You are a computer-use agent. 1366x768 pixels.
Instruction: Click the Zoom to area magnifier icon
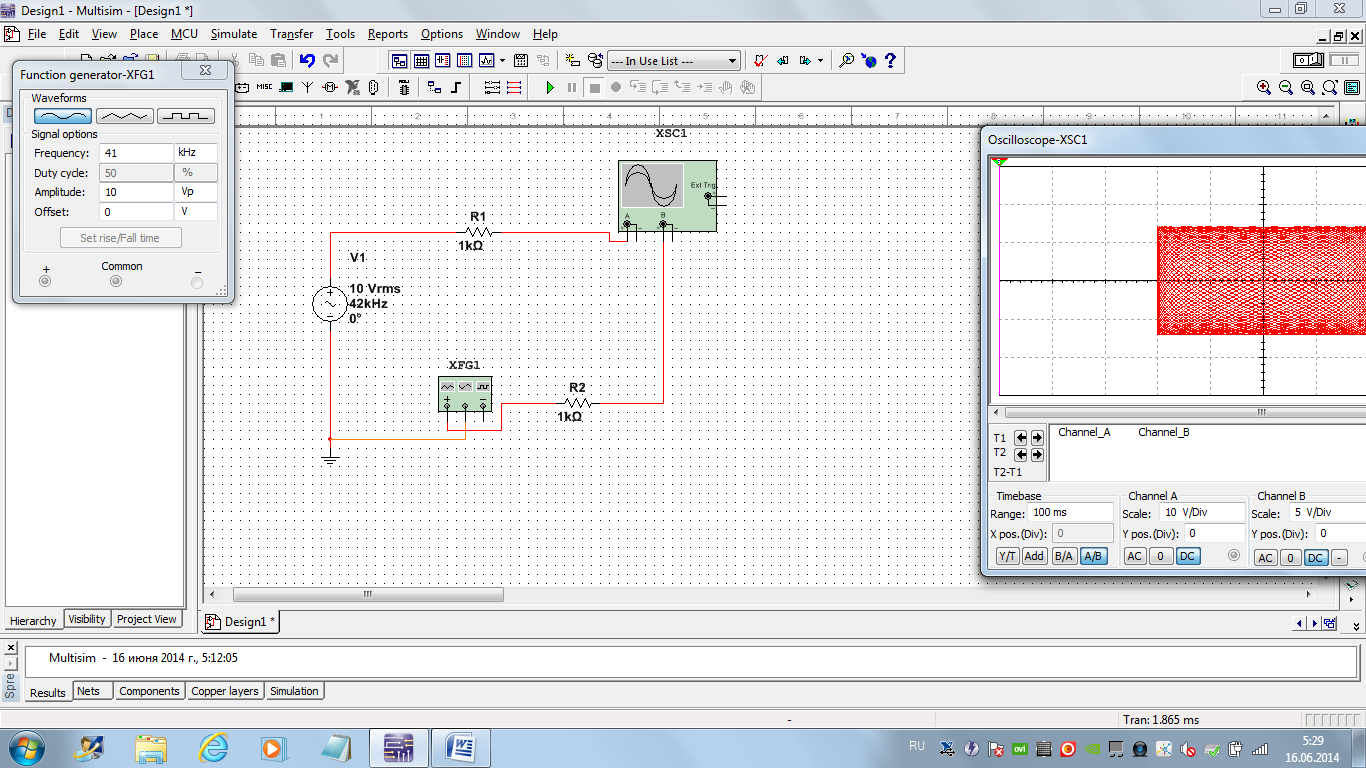1308,88
